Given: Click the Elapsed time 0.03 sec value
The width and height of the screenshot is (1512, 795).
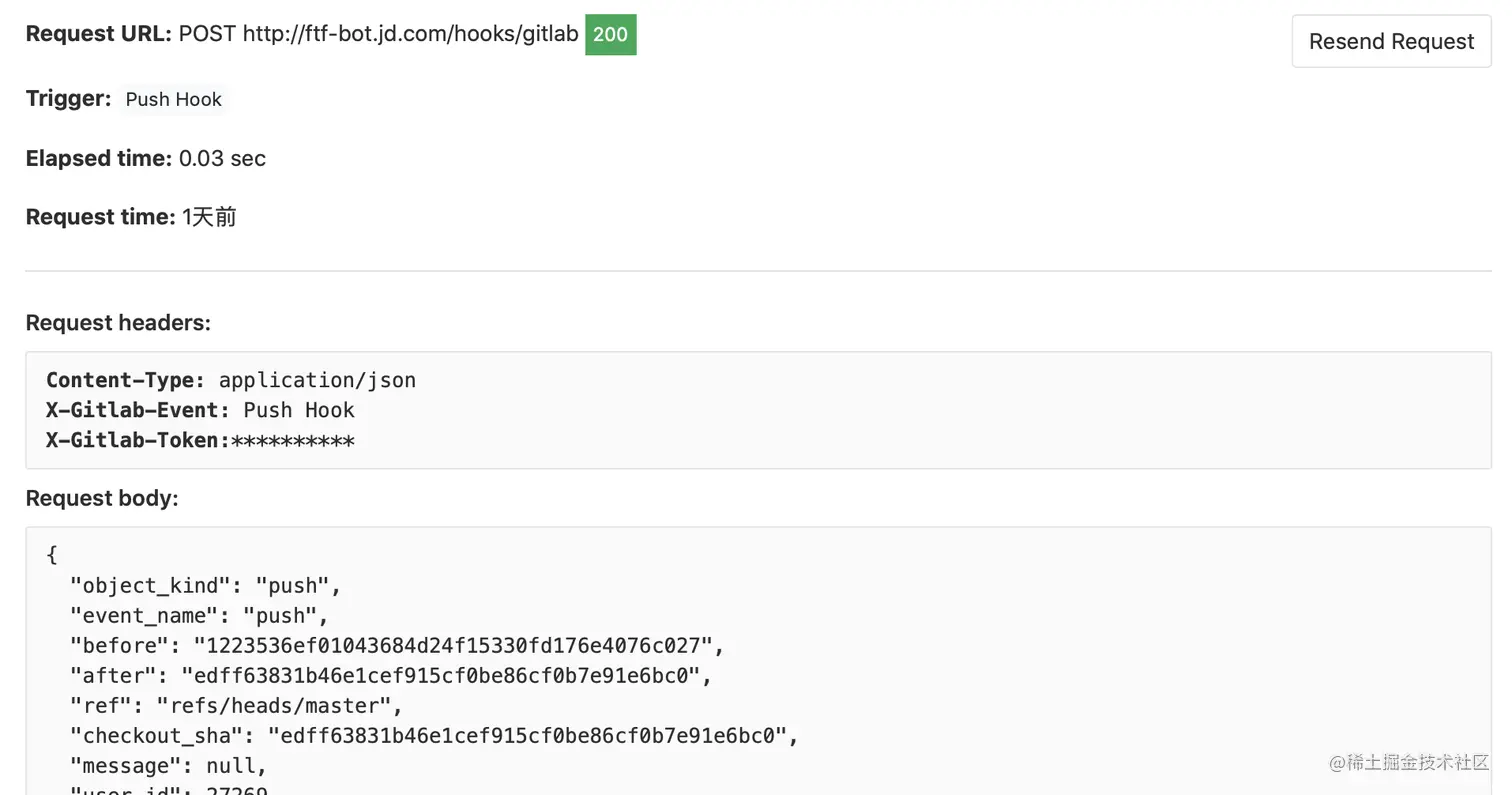Looking at the screenshot, I should [x=222, y=158].
